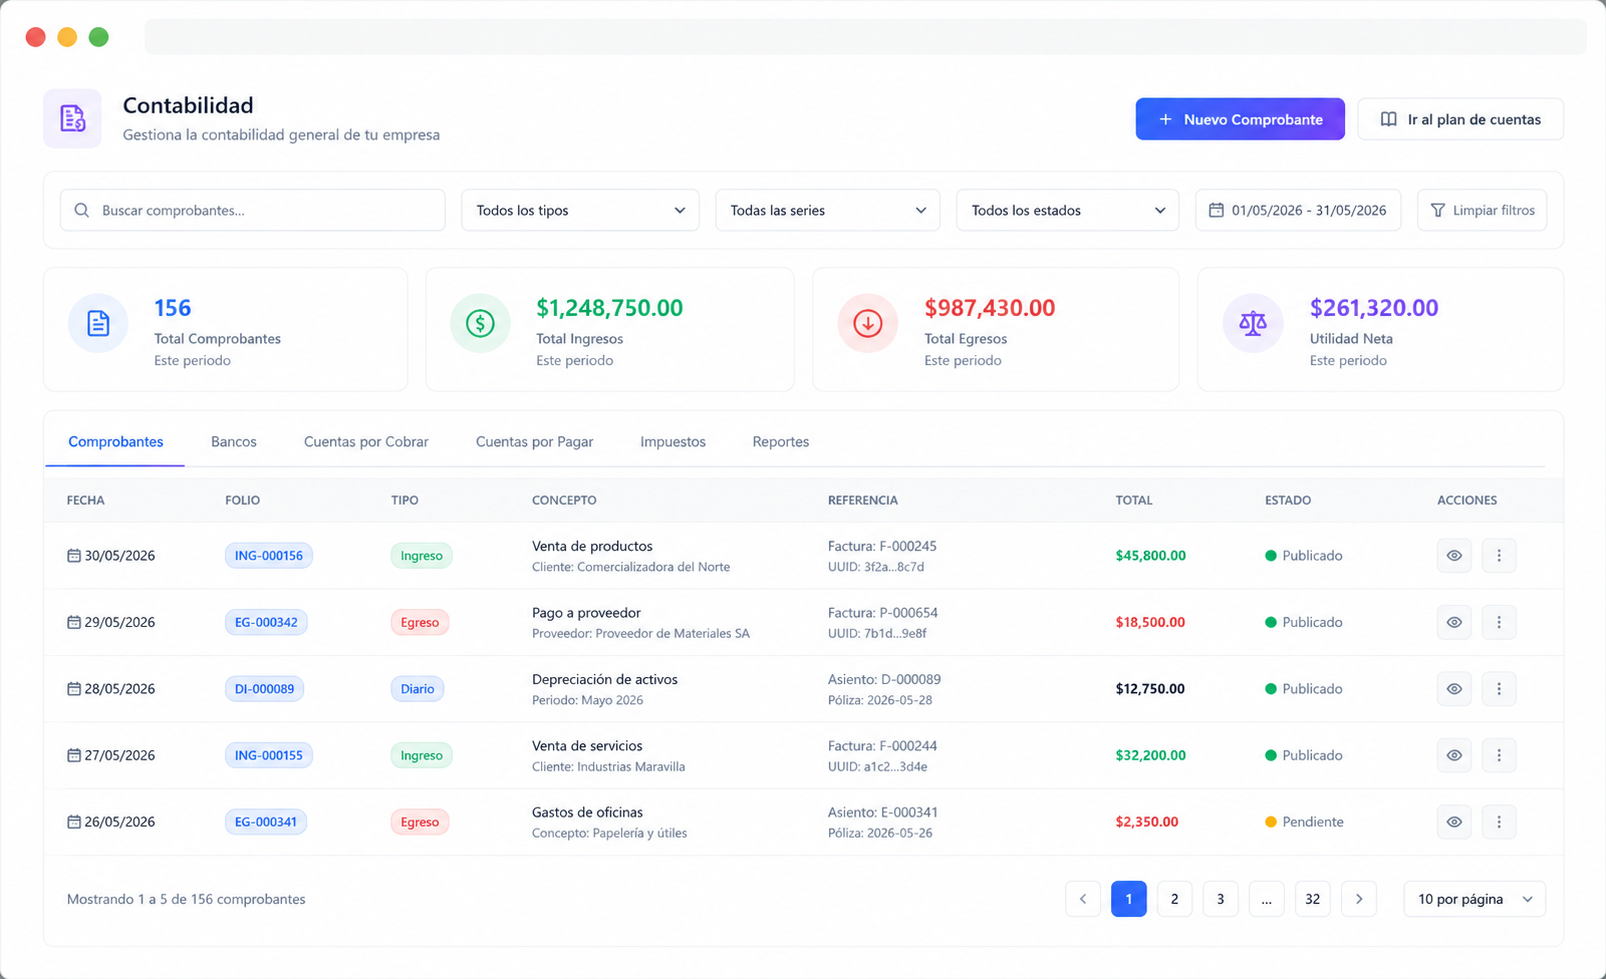Click Gastos de oficinas concept text
The image size is (1606, 979).
tap(587, 812)
